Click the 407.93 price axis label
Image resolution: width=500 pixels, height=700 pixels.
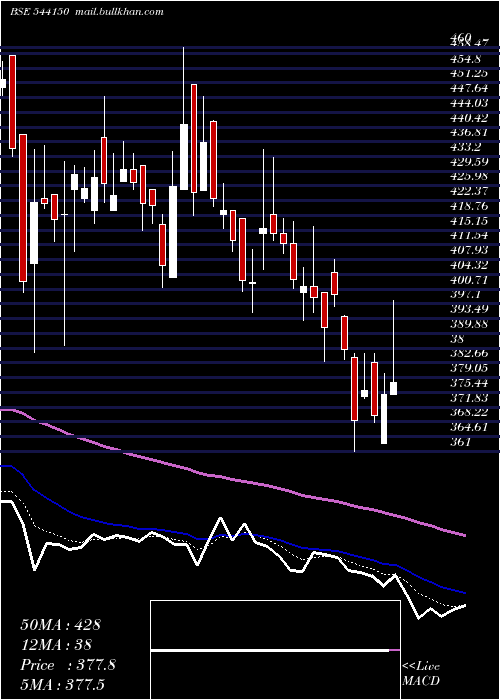[x=469, y=250]
